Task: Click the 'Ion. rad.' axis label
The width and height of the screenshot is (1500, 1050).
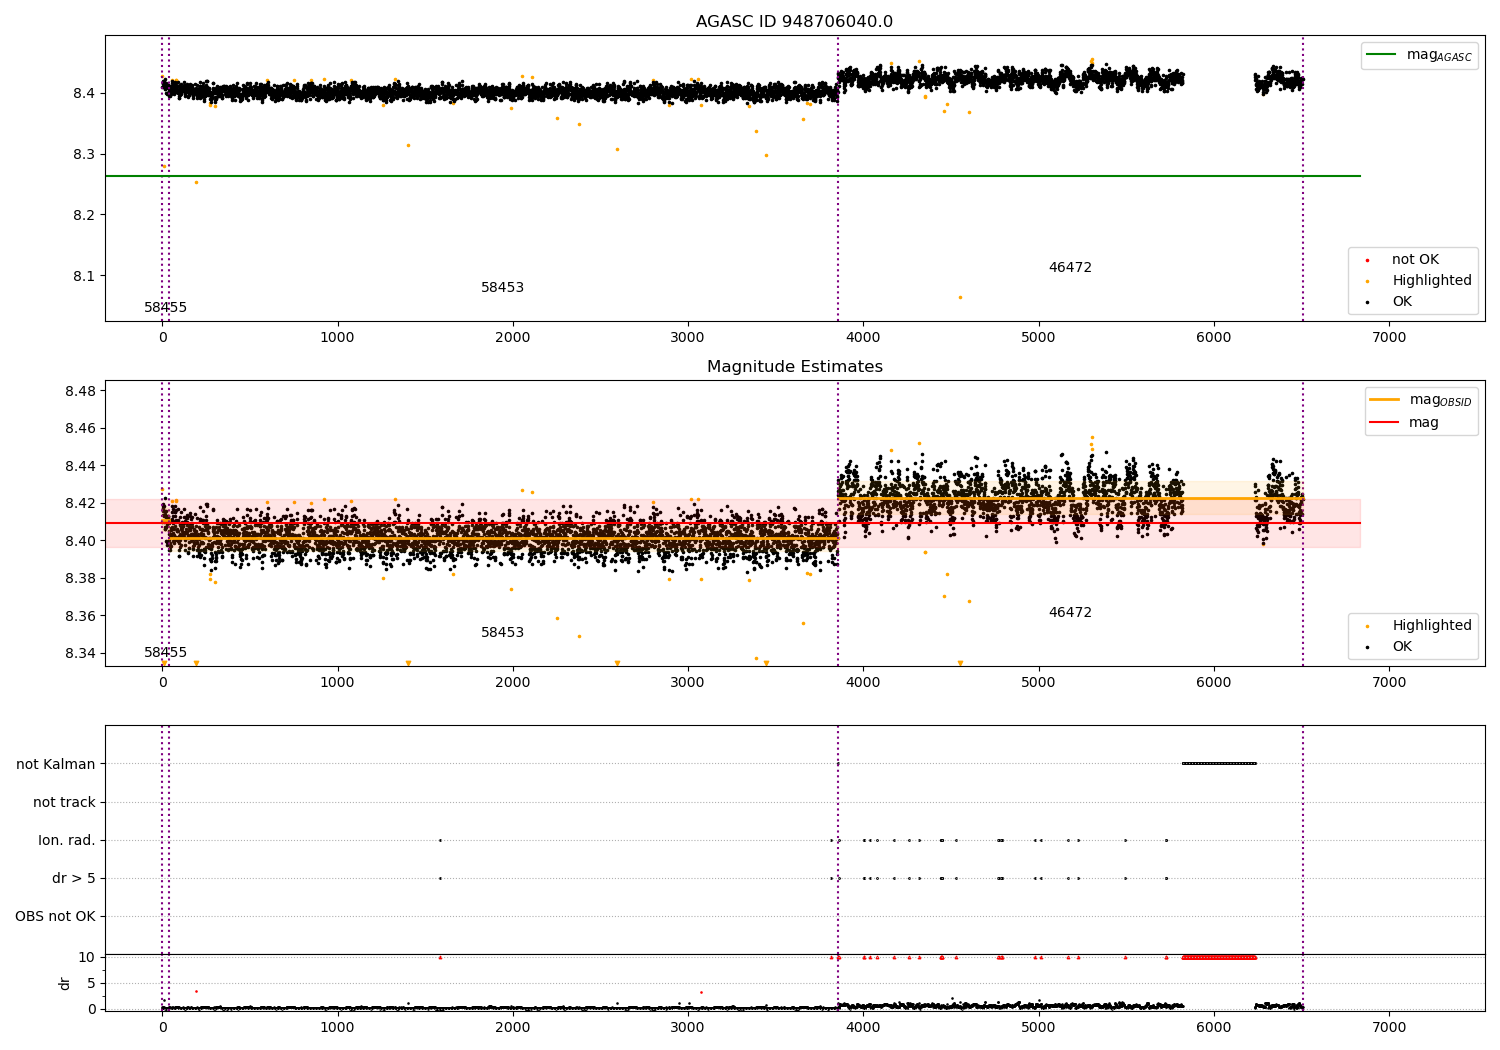Action: click(67, 840)
